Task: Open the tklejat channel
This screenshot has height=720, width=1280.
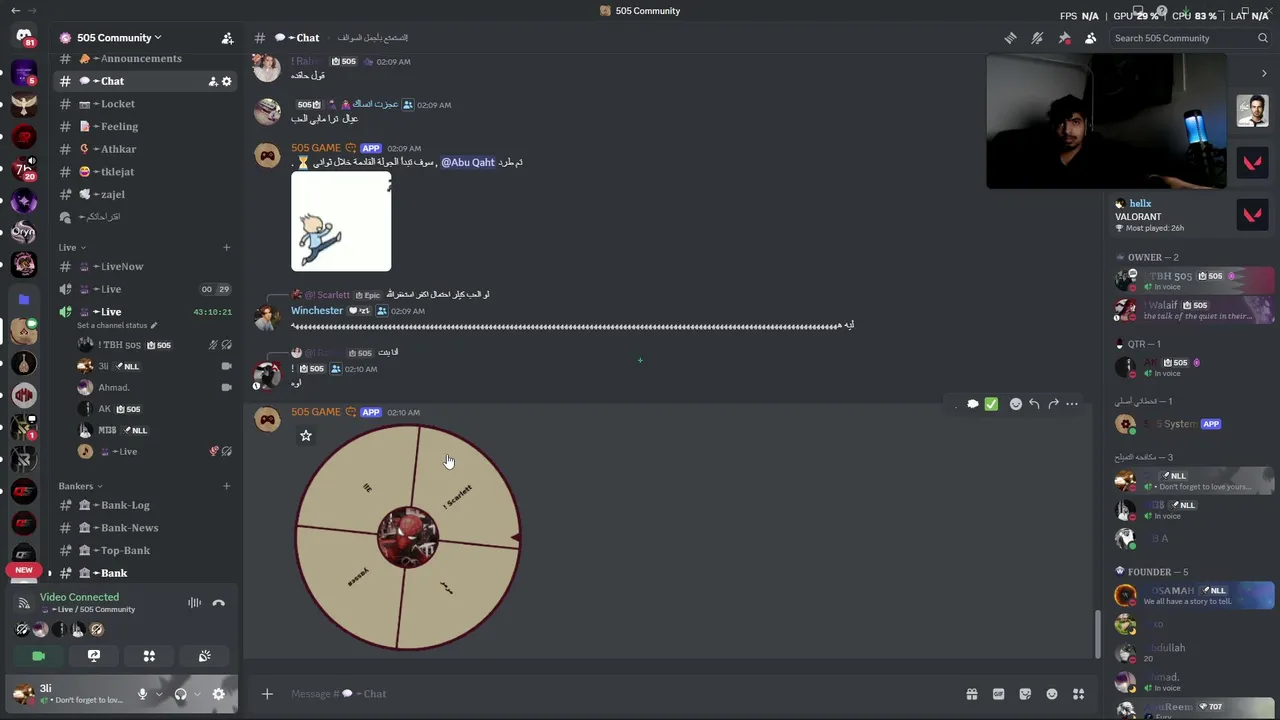Action: tap(145, 172)
